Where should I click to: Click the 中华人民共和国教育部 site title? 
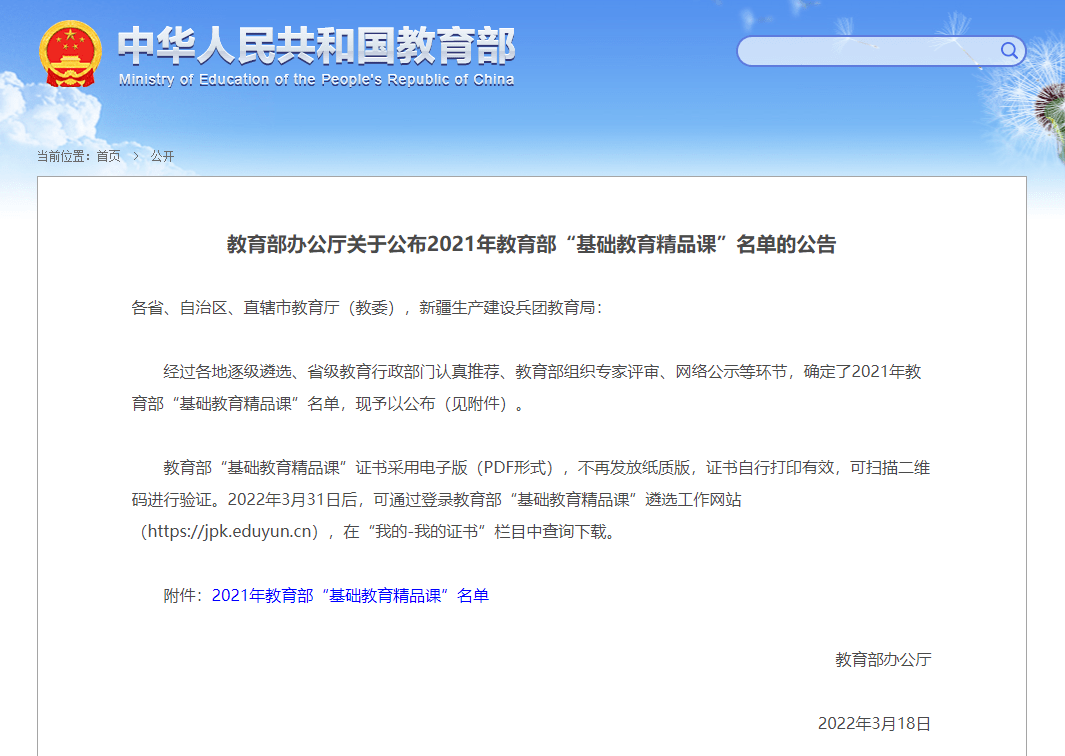click(317, 46)
